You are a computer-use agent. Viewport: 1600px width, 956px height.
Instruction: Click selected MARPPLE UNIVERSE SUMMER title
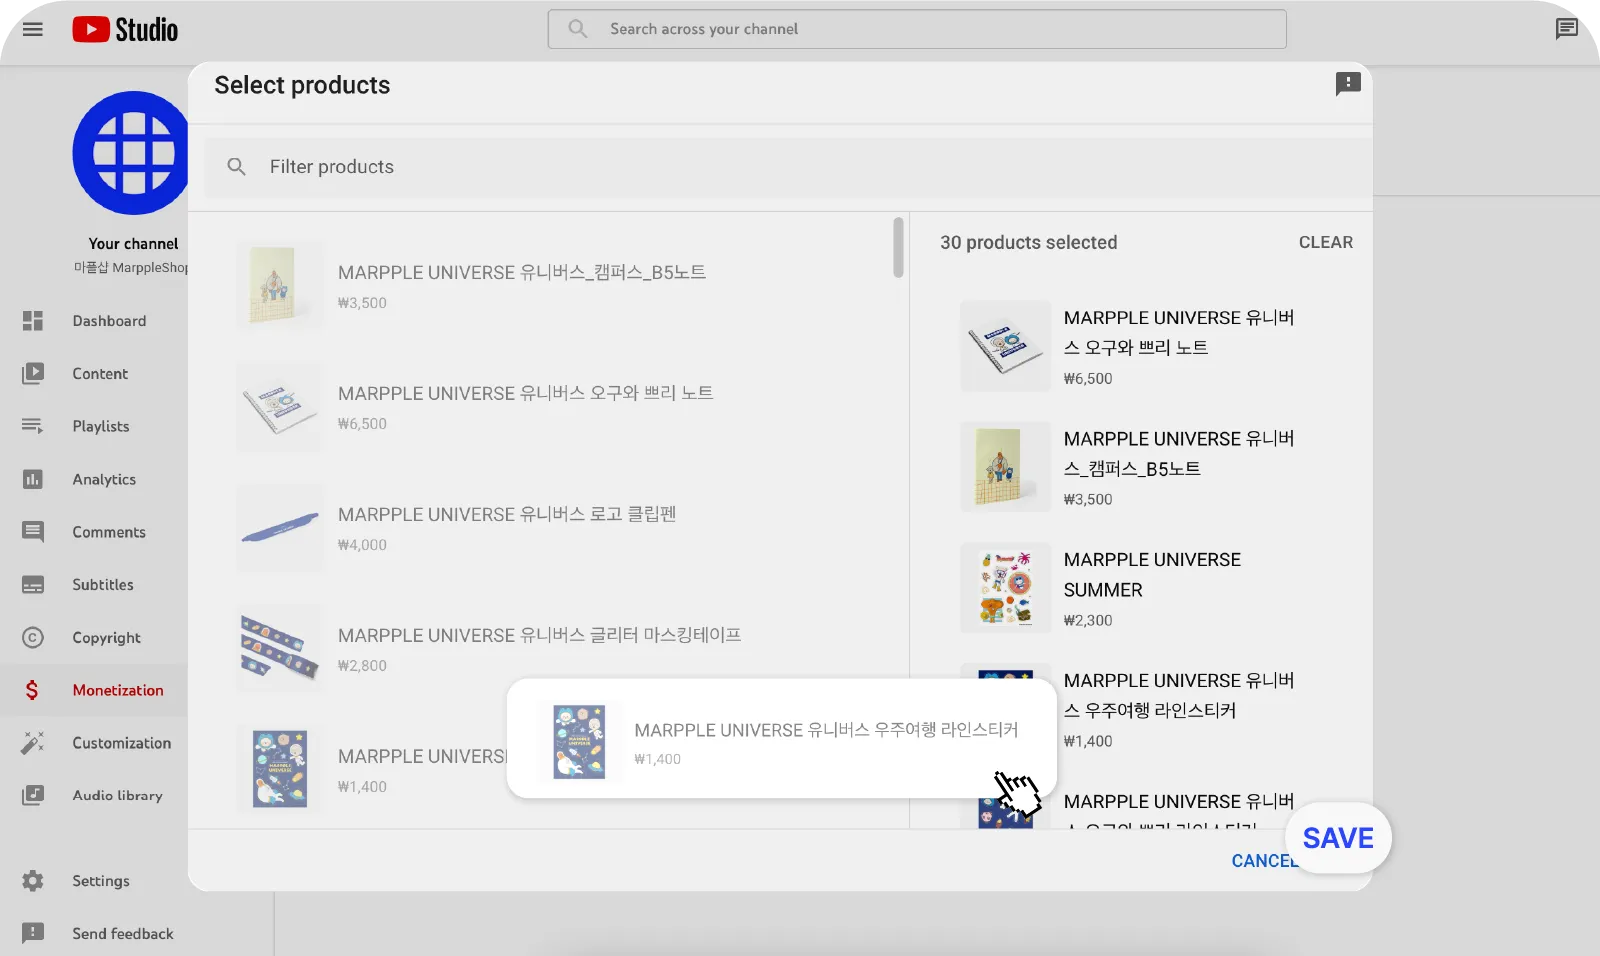(x=1152, y=575)
